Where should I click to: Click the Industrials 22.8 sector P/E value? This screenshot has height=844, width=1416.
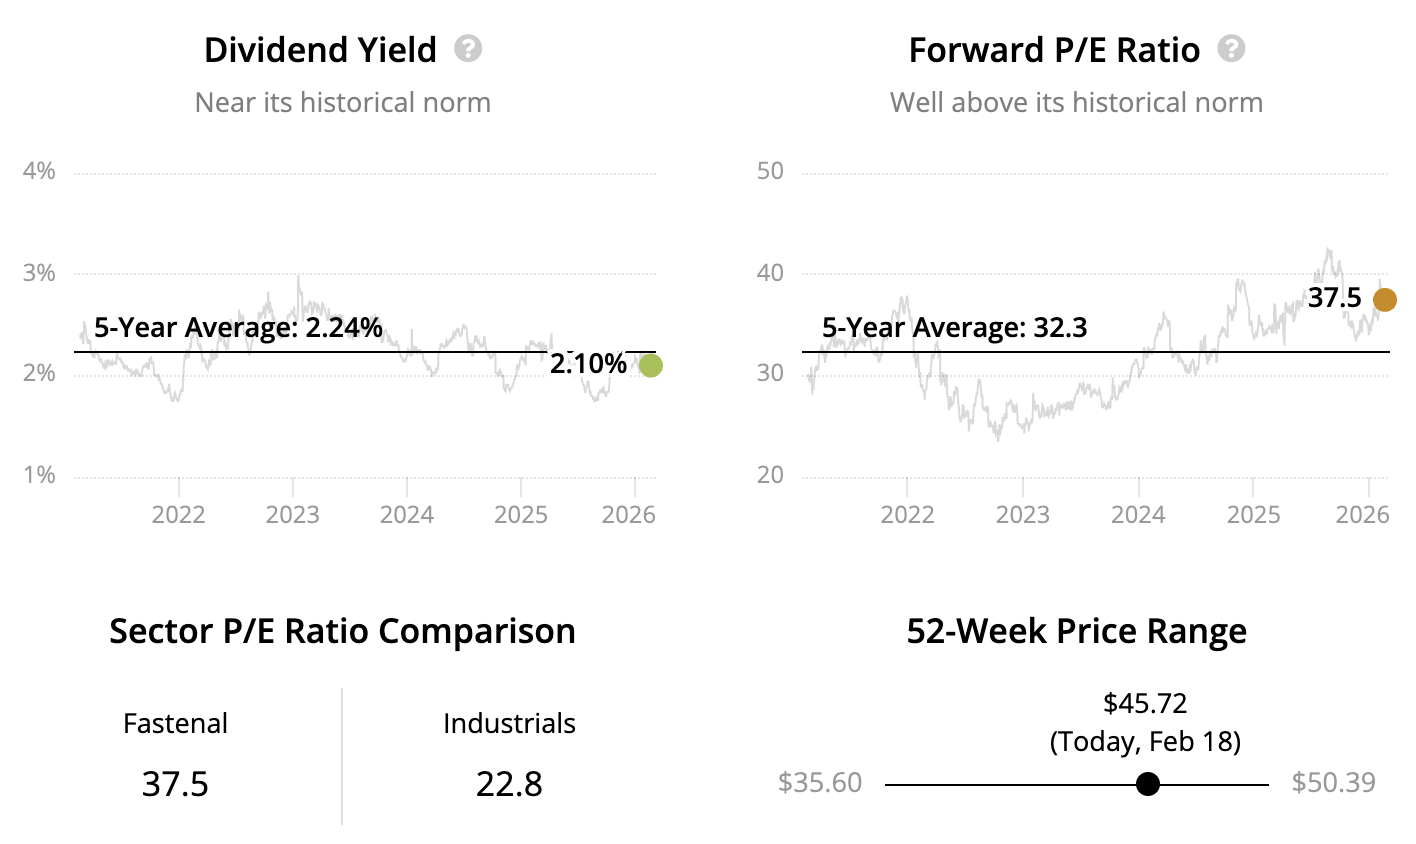coord(509,784)
